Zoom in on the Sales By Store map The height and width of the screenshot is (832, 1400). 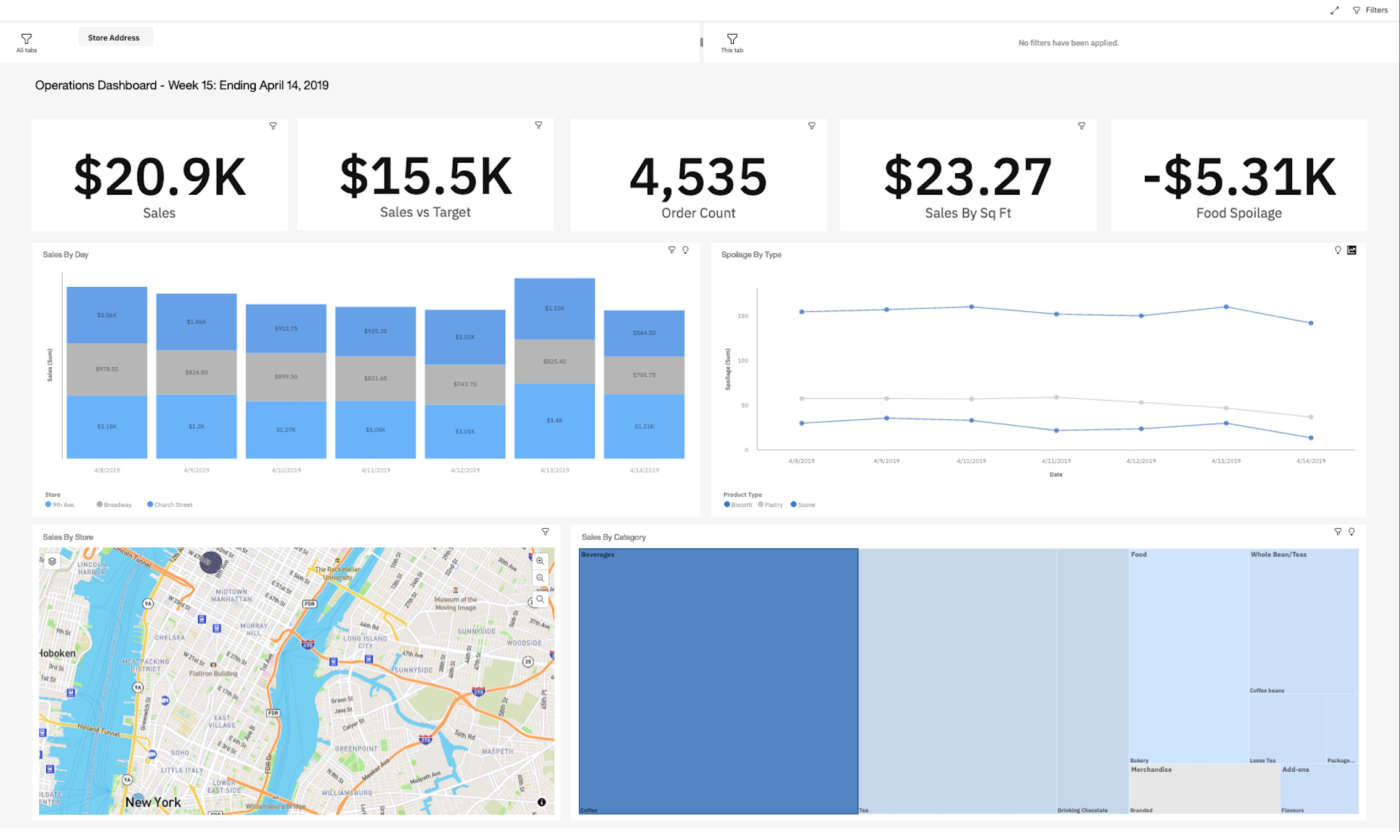tap(540, 561)
